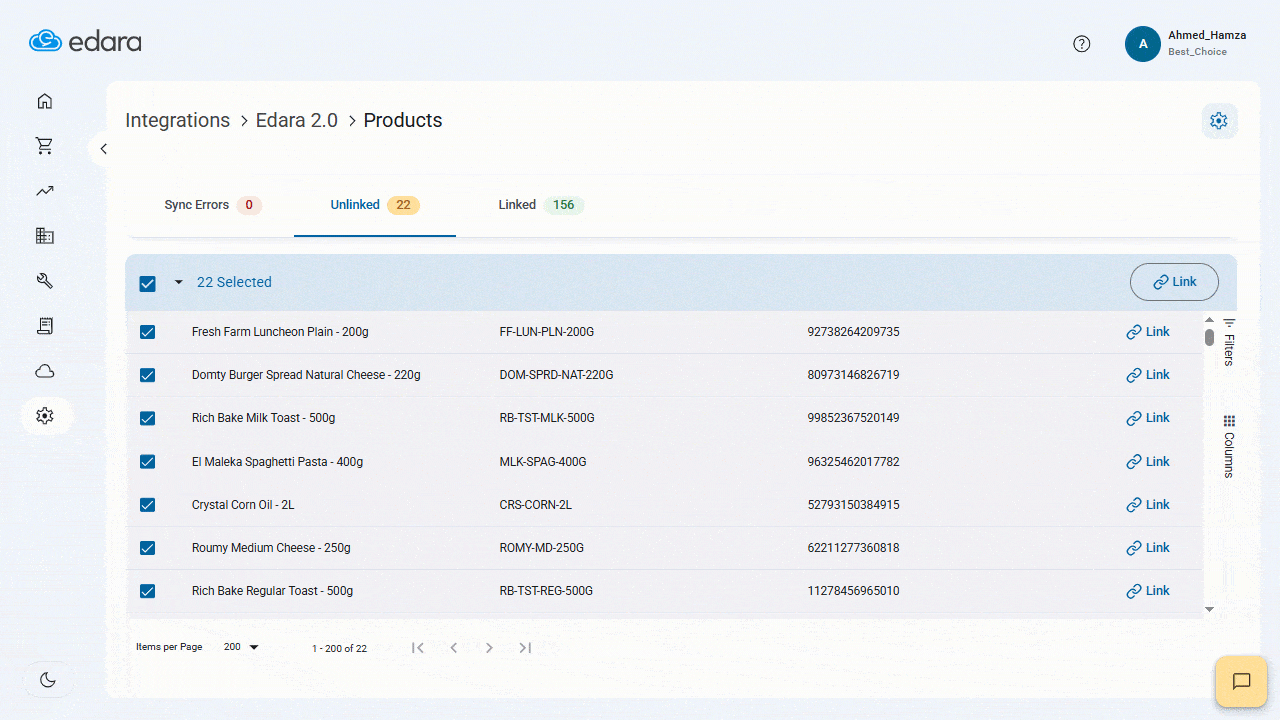
Task: Uncheck Rich Bake Milk Toast checkbox
Action: click(x=148, y=418)
